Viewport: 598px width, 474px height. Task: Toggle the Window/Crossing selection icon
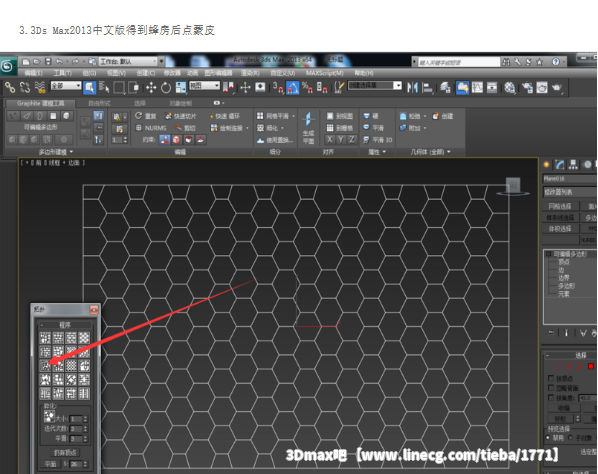(x=134, y=87)
